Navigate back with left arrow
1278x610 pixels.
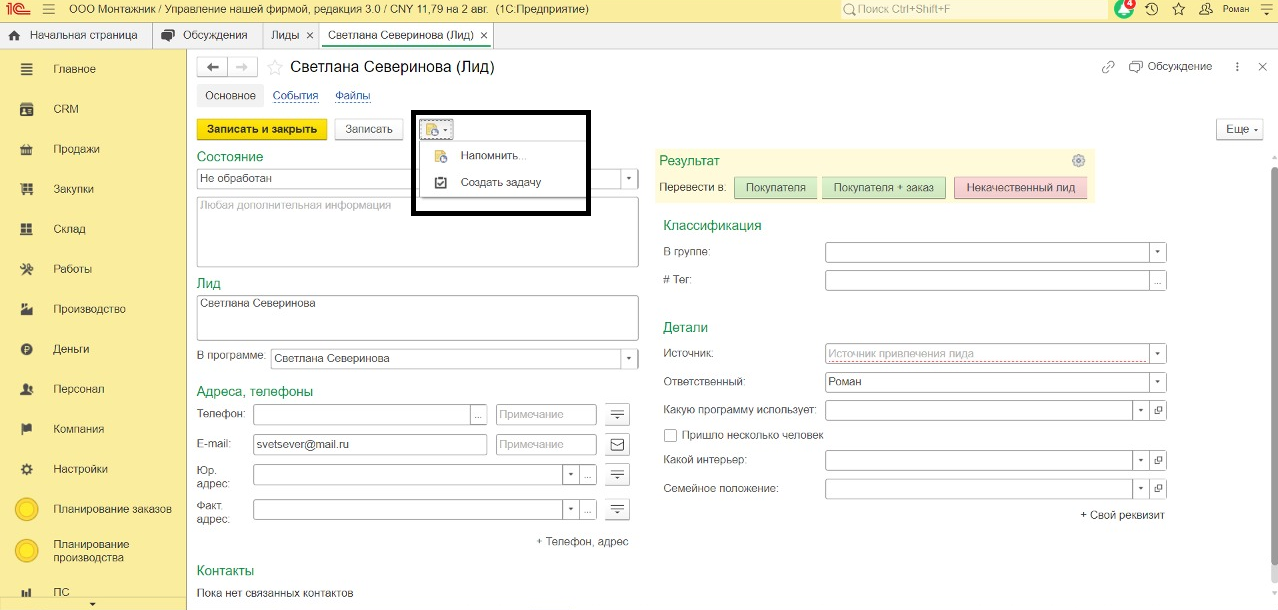pos(212,67)
